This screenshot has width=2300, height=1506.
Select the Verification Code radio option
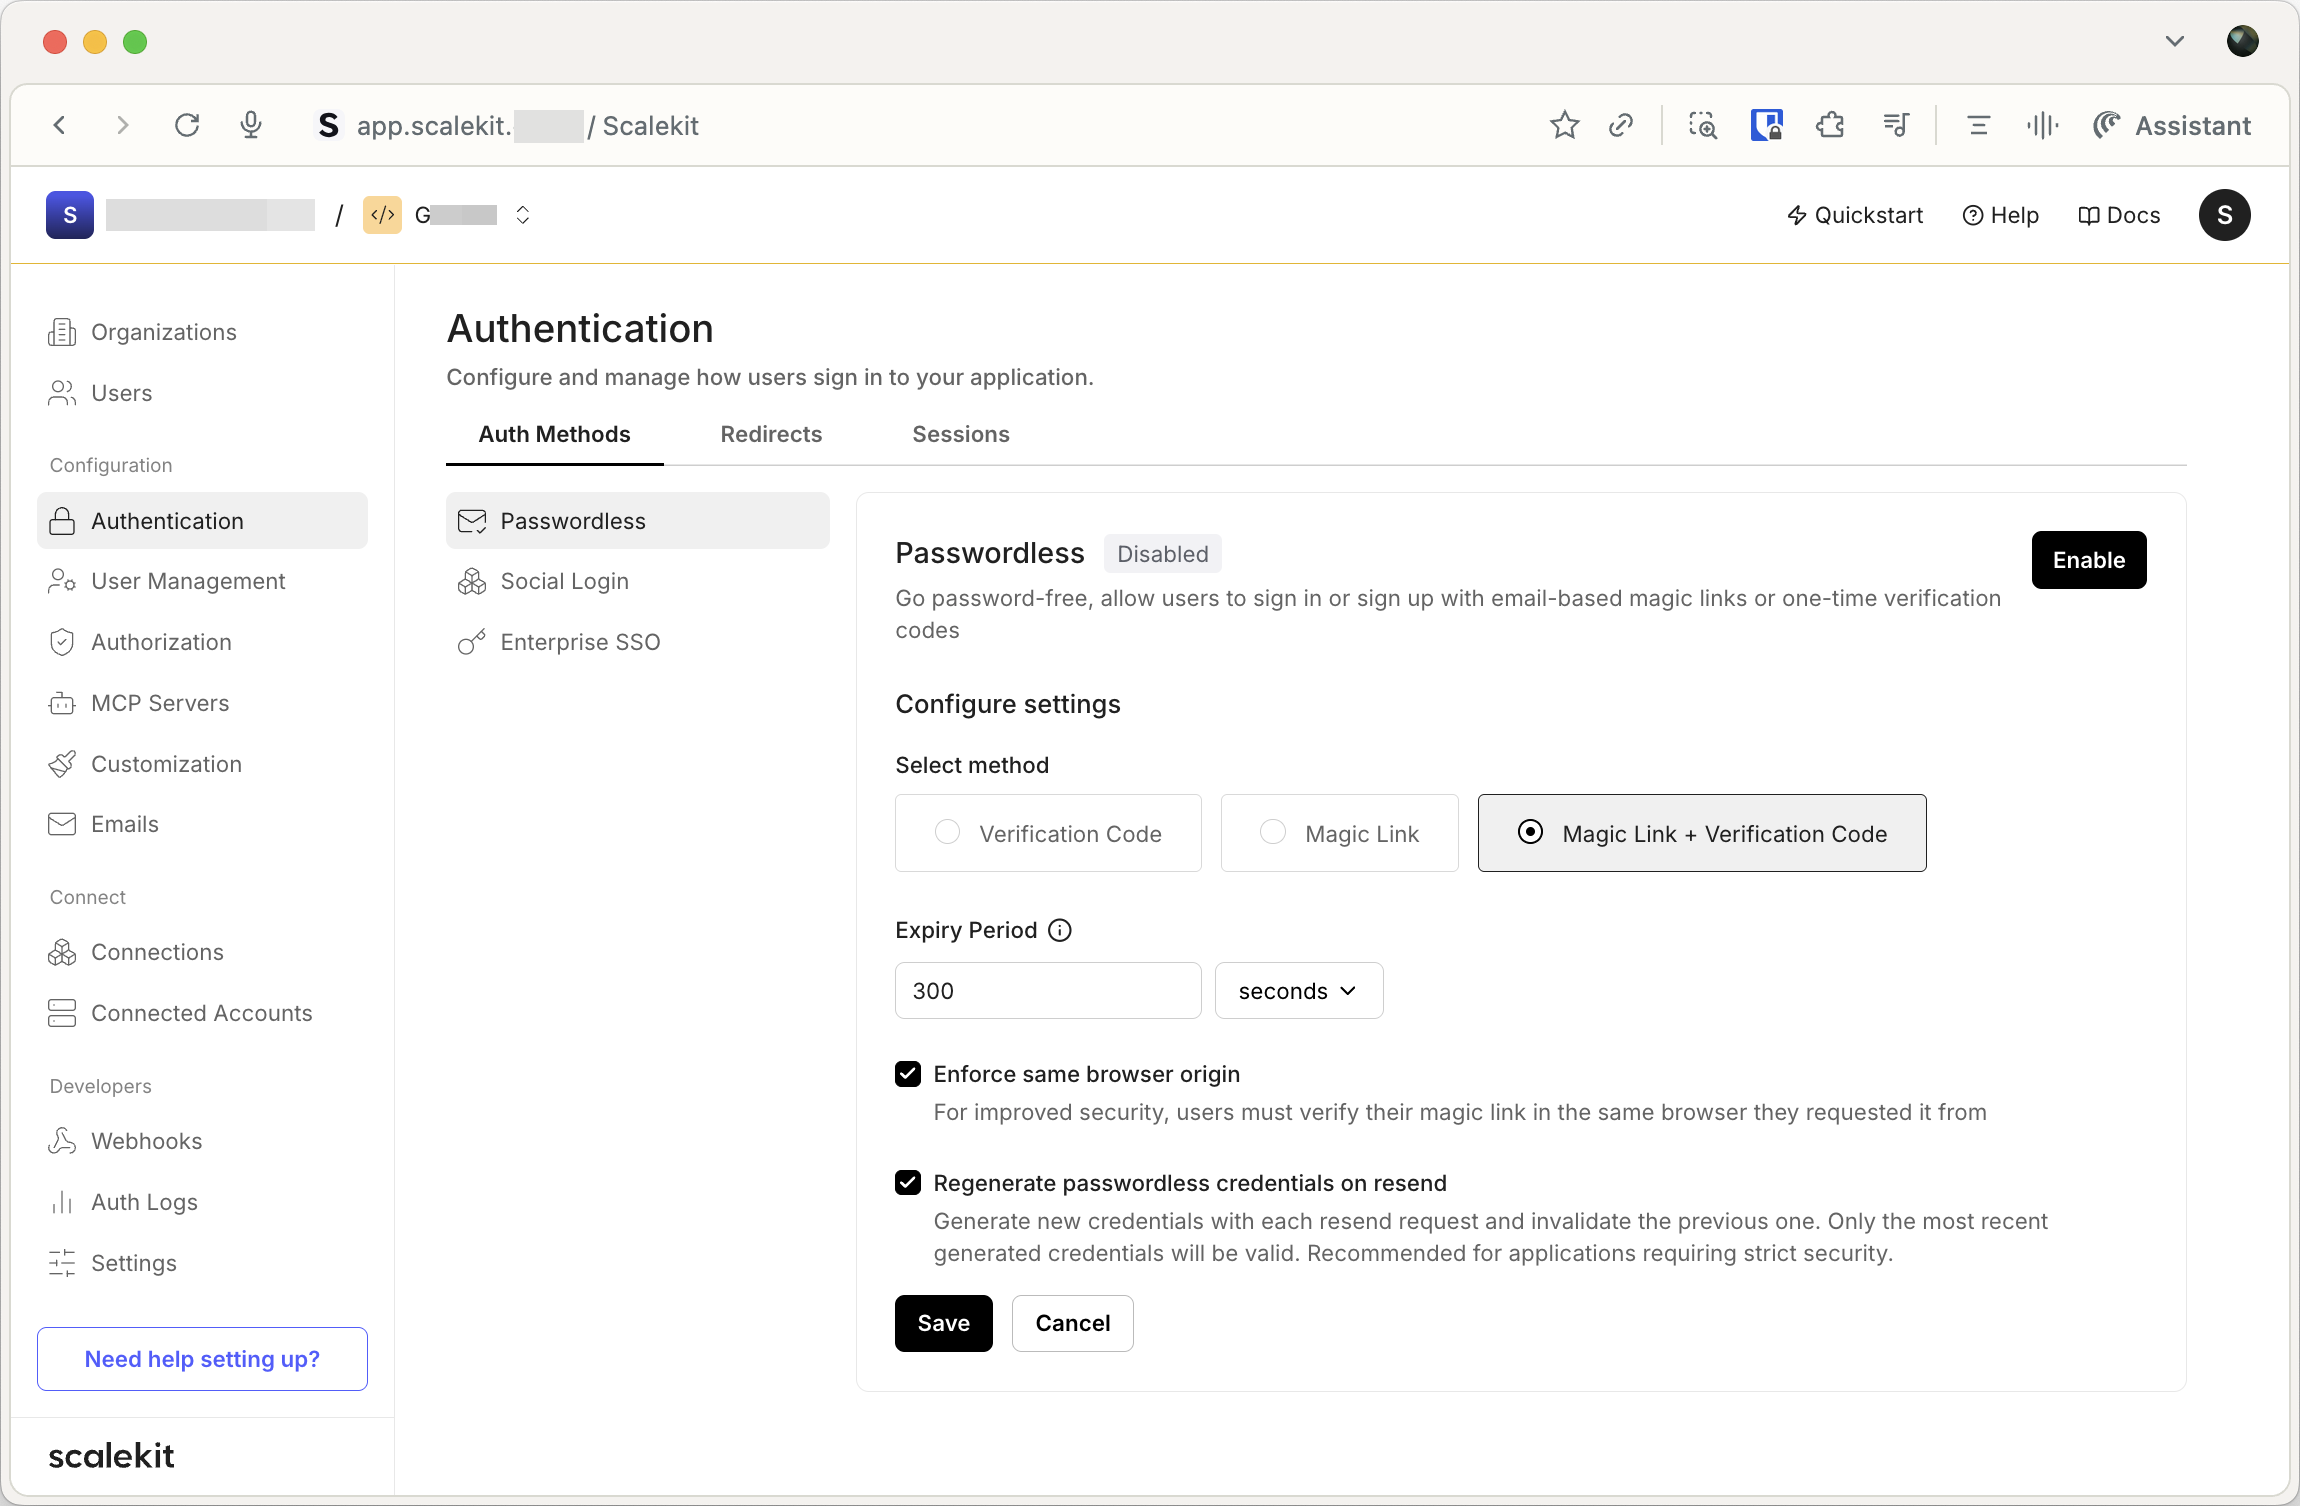click(x=947, y=832)
